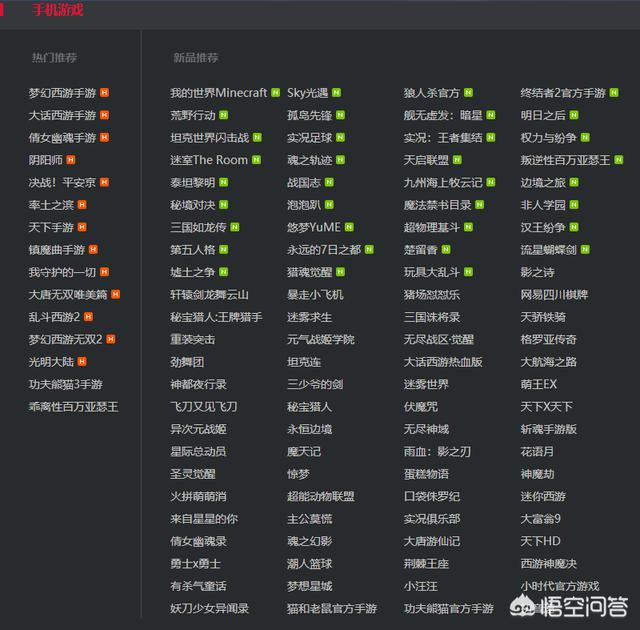Image resolution: width=640 pixels, height=630 pixels.
Task: Click the new badge beside 流星蝴蝶剑
Action: [x=585, y=249]
